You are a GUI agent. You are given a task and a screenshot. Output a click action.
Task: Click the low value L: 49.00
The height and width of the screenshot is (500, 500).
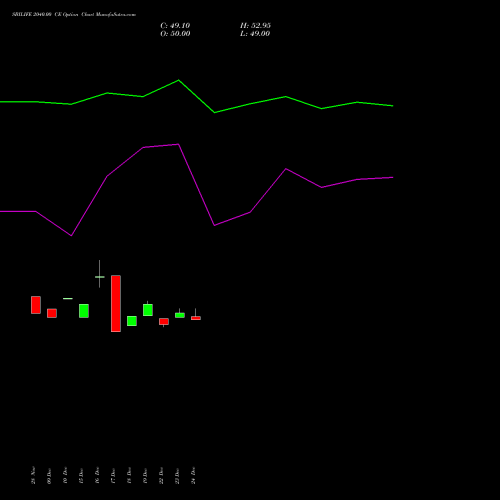(x=255, y=34)
